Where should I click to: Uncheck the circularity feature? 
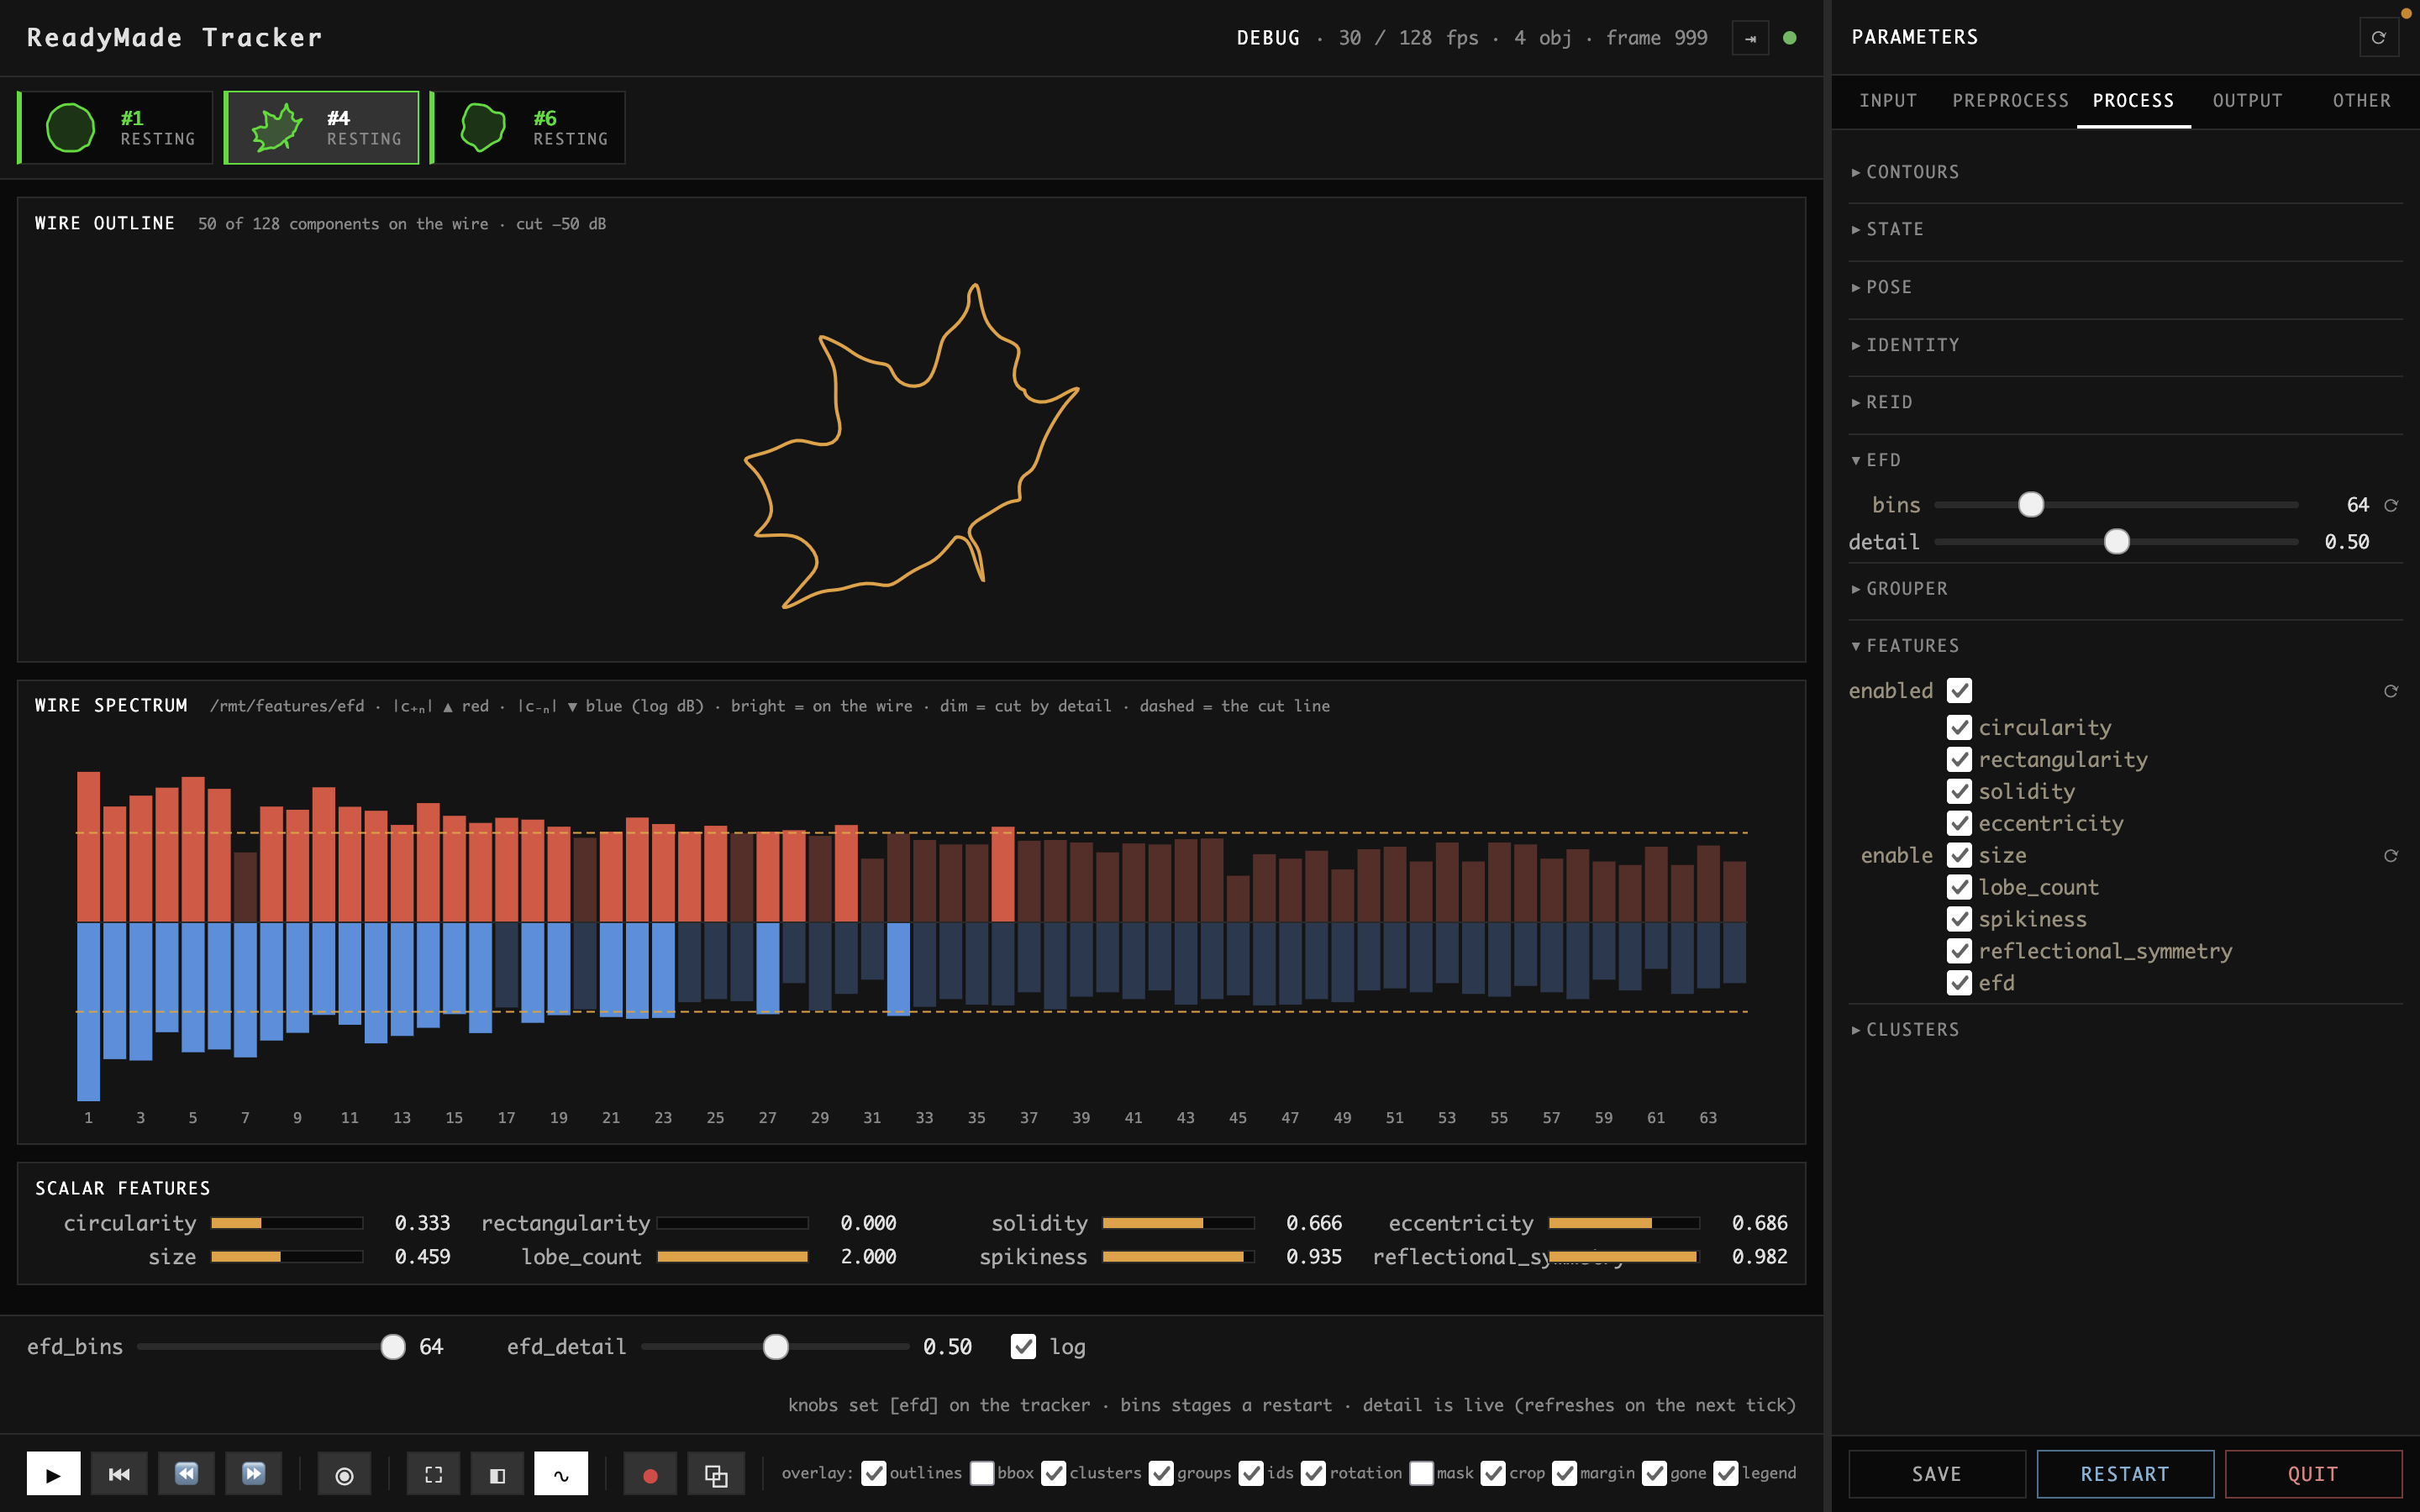(x=1959, y=728)
